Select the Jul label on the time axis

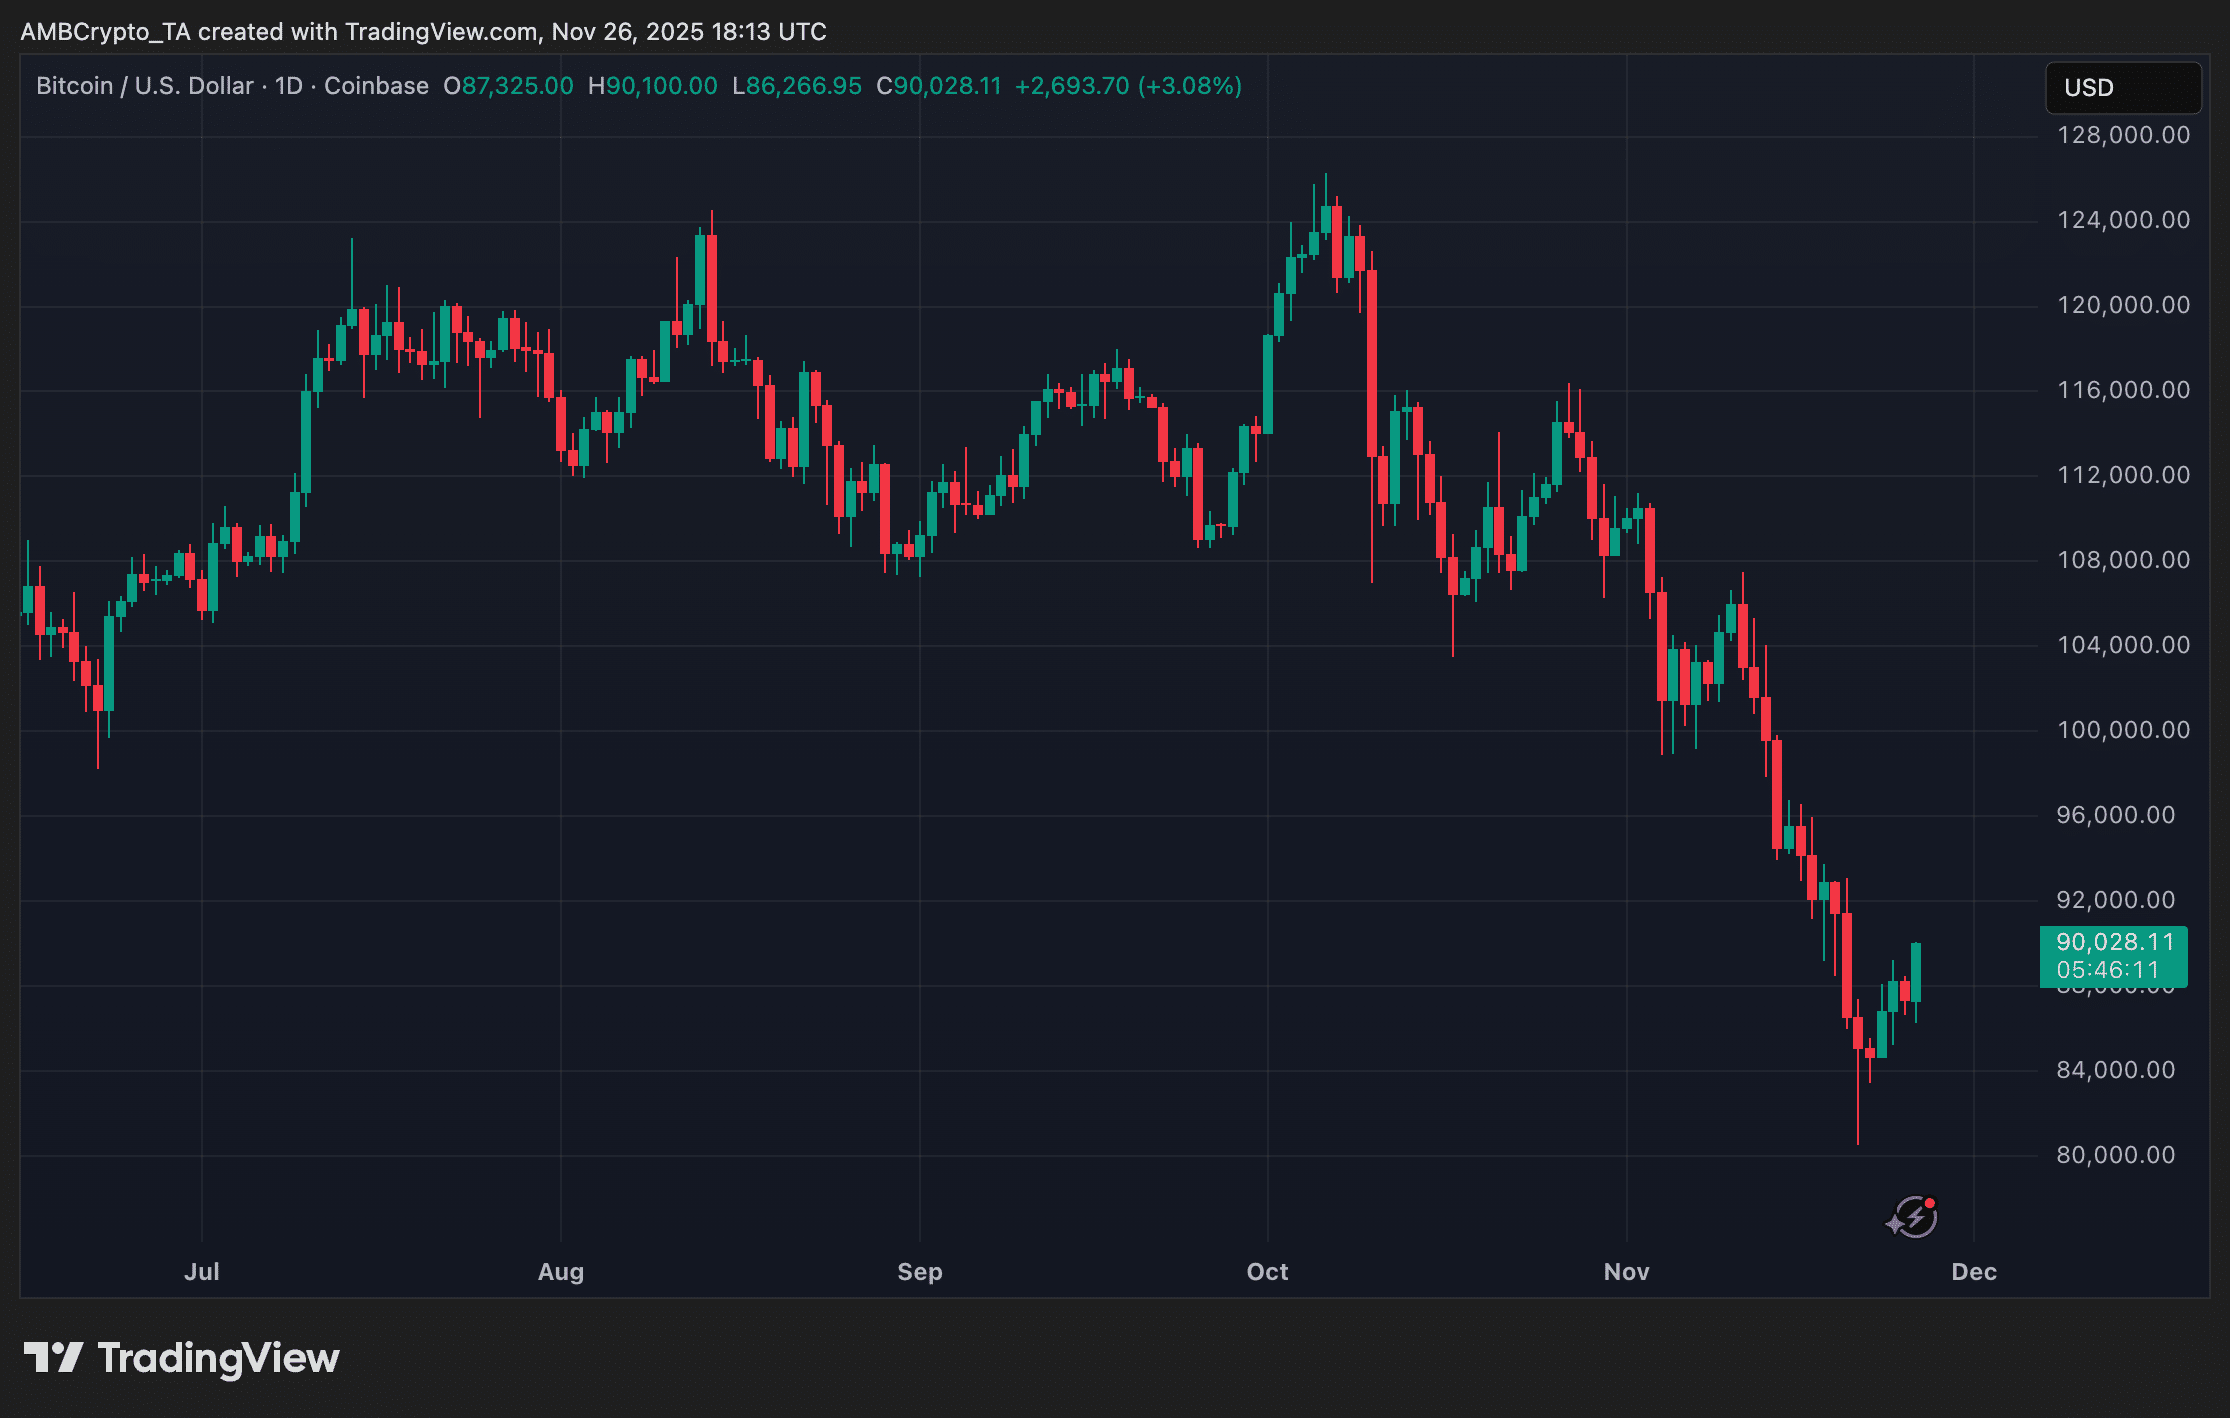201,1272
